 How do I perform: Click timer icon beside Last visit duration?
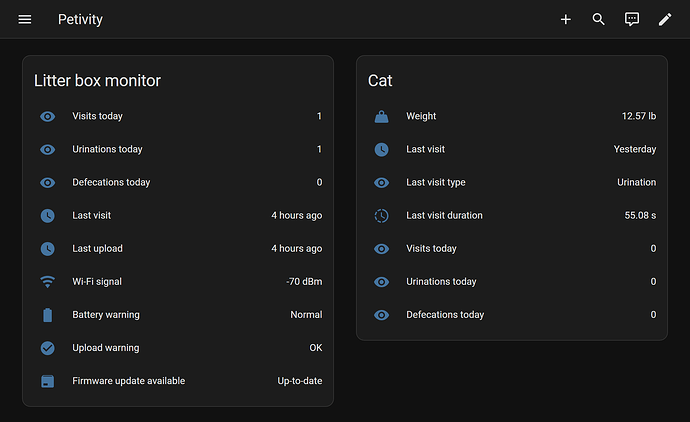(382, 216)
